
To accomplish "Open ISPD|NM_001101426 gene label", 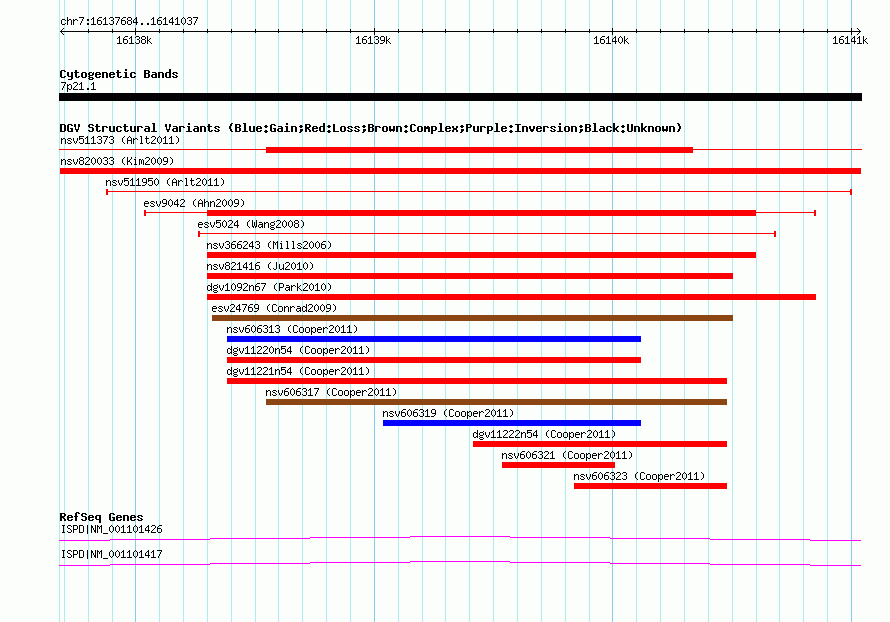I will 111,529.
